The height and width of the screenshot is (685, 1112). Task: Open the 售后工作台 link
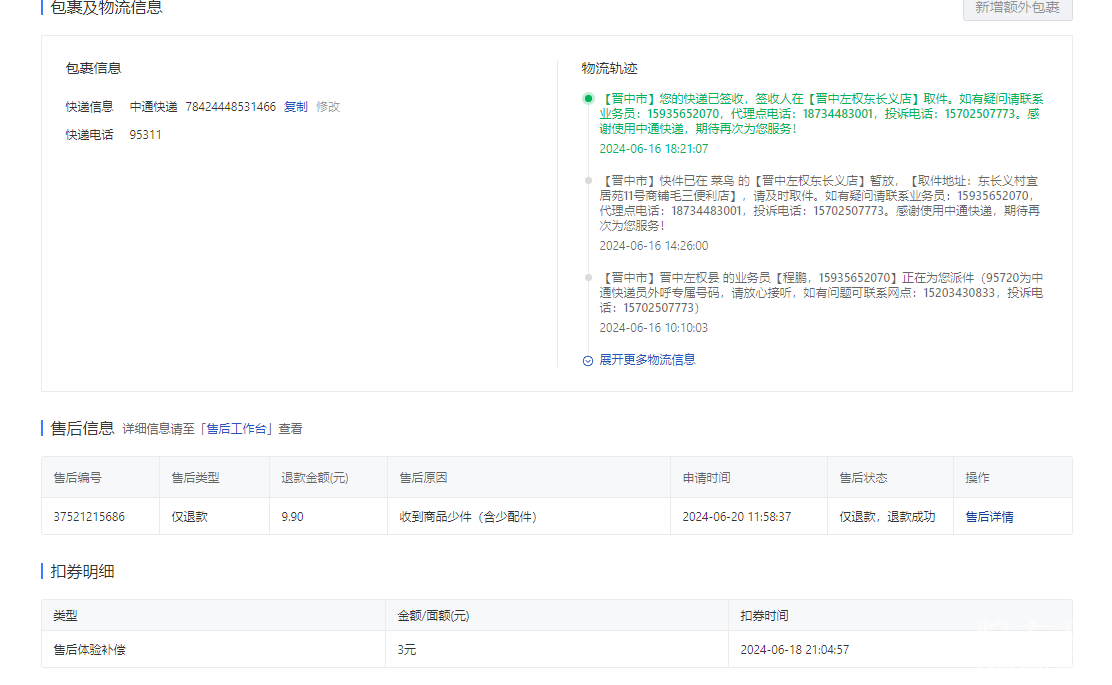pyautogui.click(x=237, y=429)
